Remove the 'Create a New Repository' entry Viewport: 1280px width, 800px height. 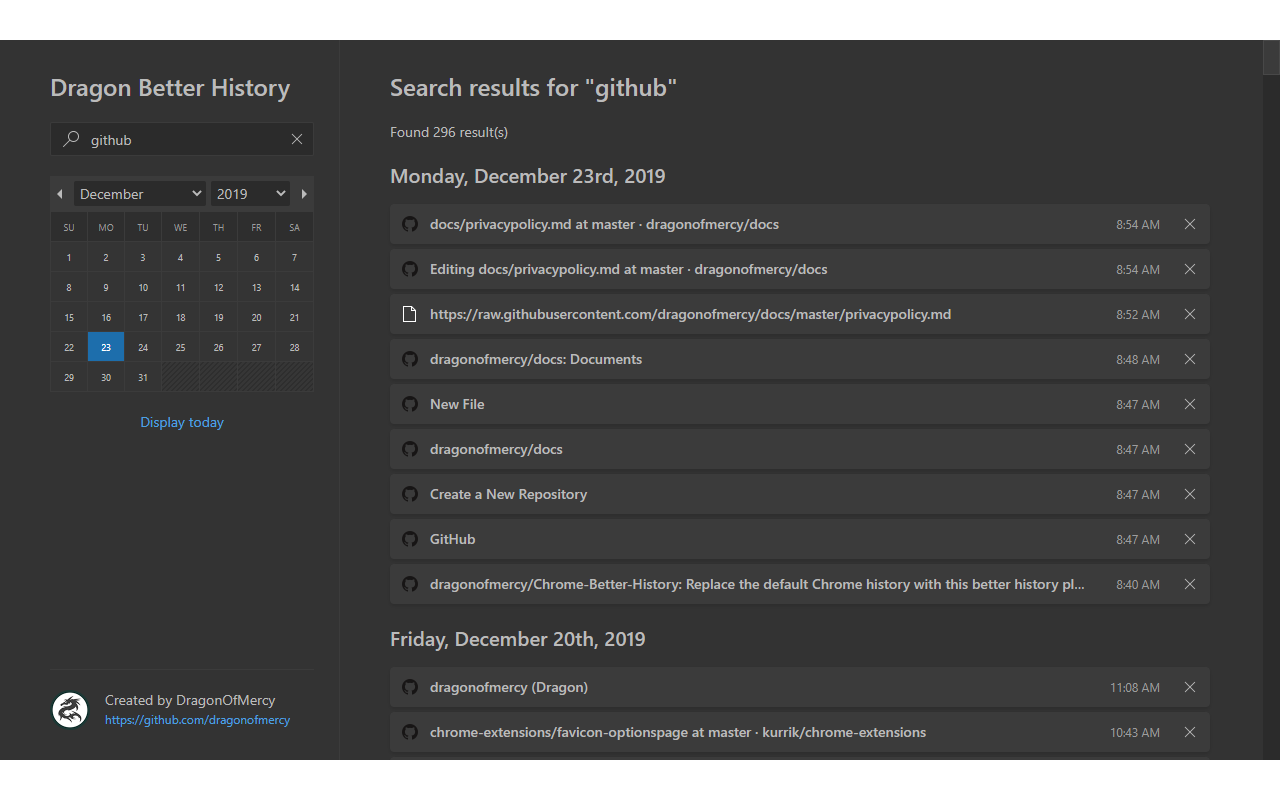coord(1190,494)
